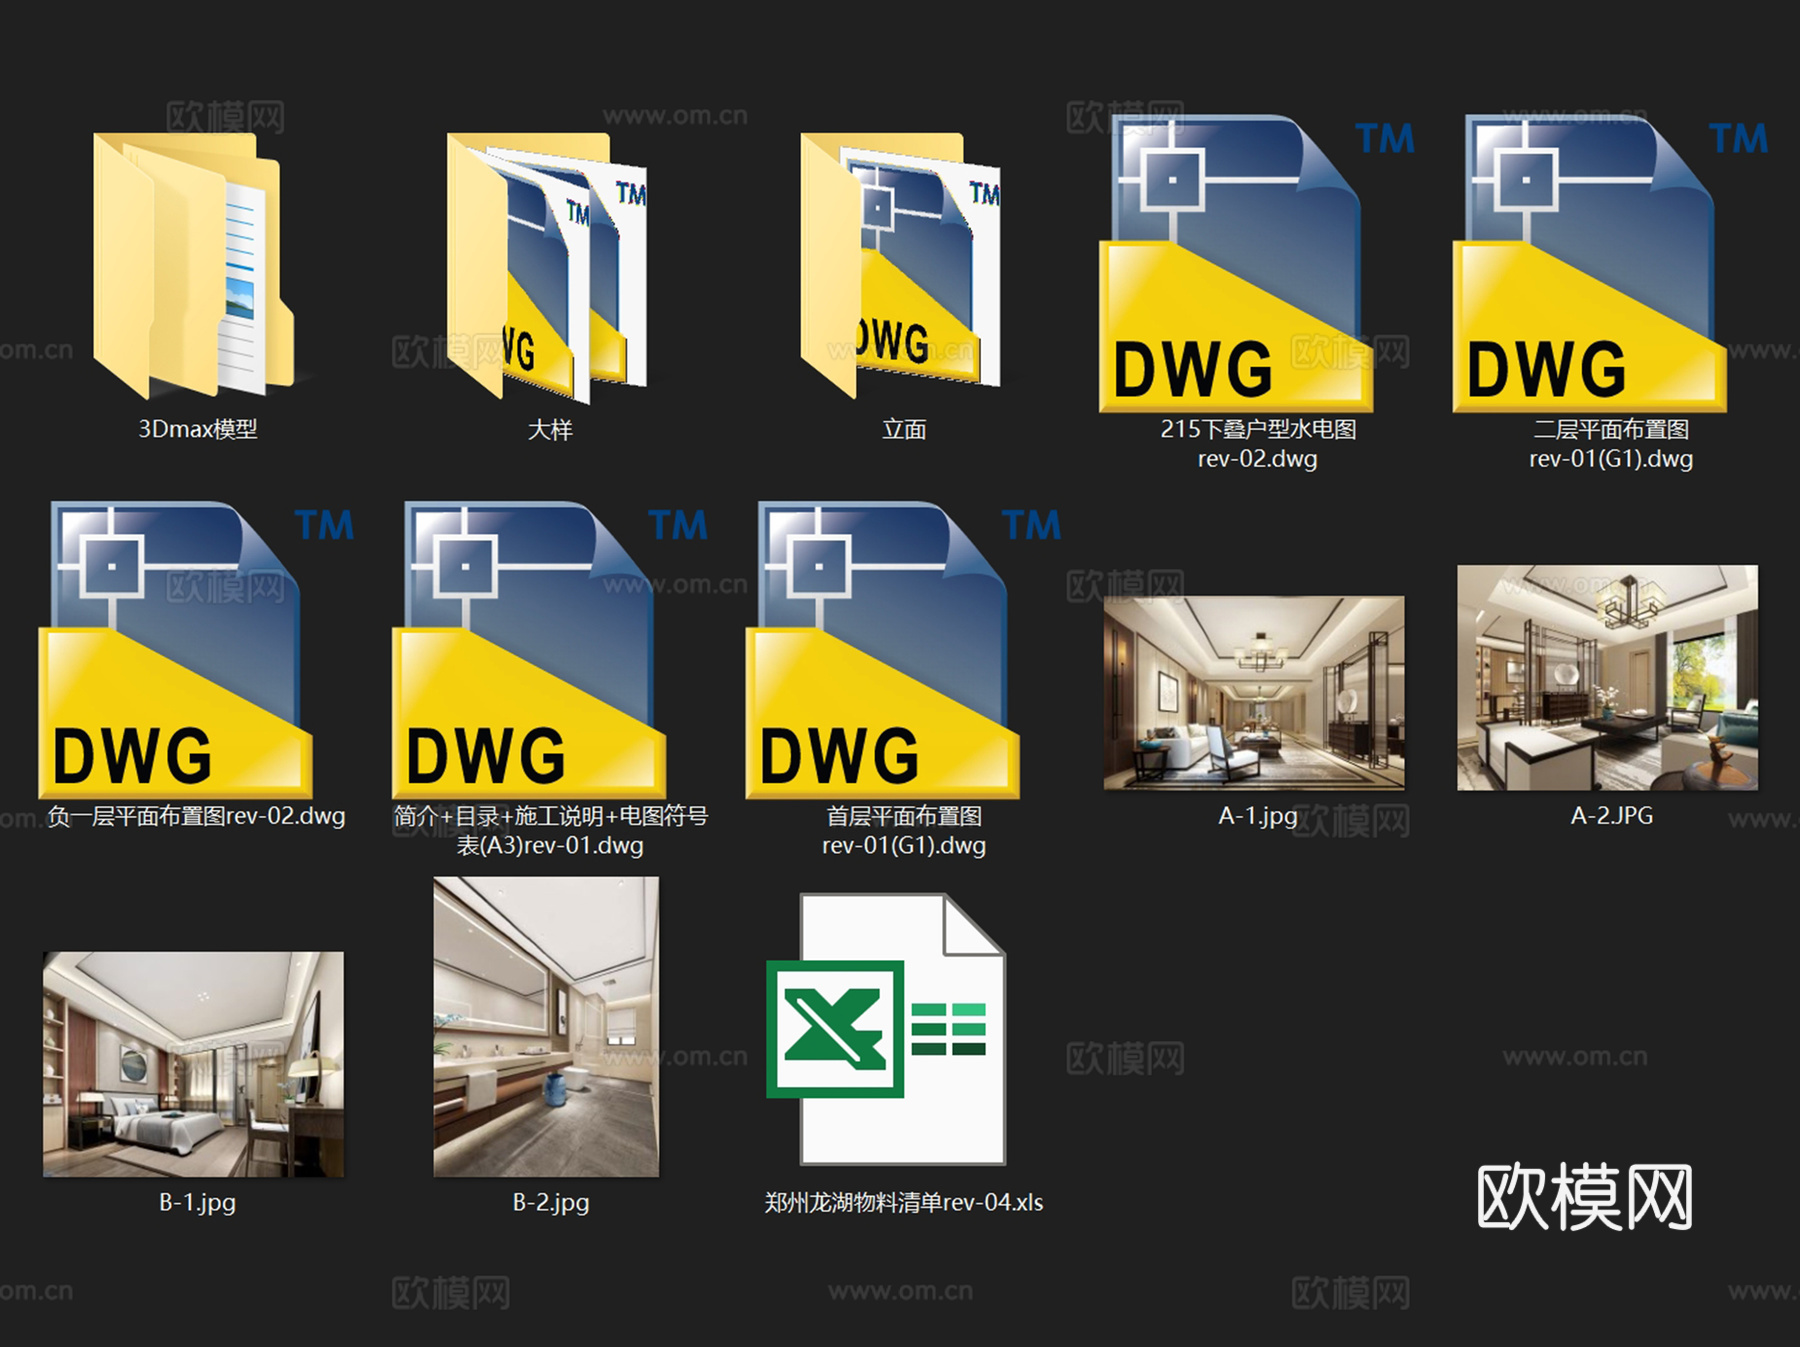Select the 3Dmax模型 folder icon
1800x1347 pixels.
pos(195,265)
